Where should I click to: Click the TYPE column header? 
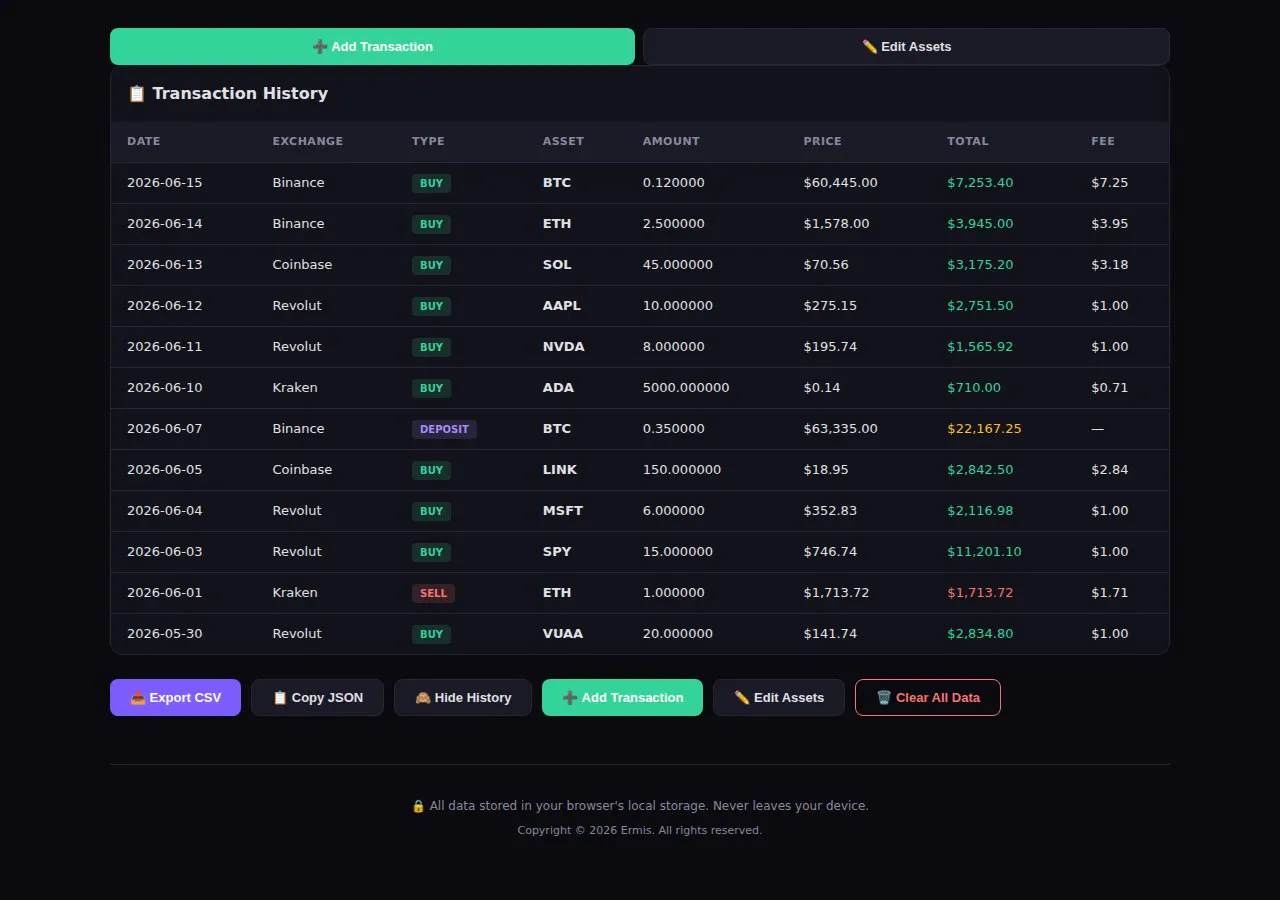tap(428, 141)
